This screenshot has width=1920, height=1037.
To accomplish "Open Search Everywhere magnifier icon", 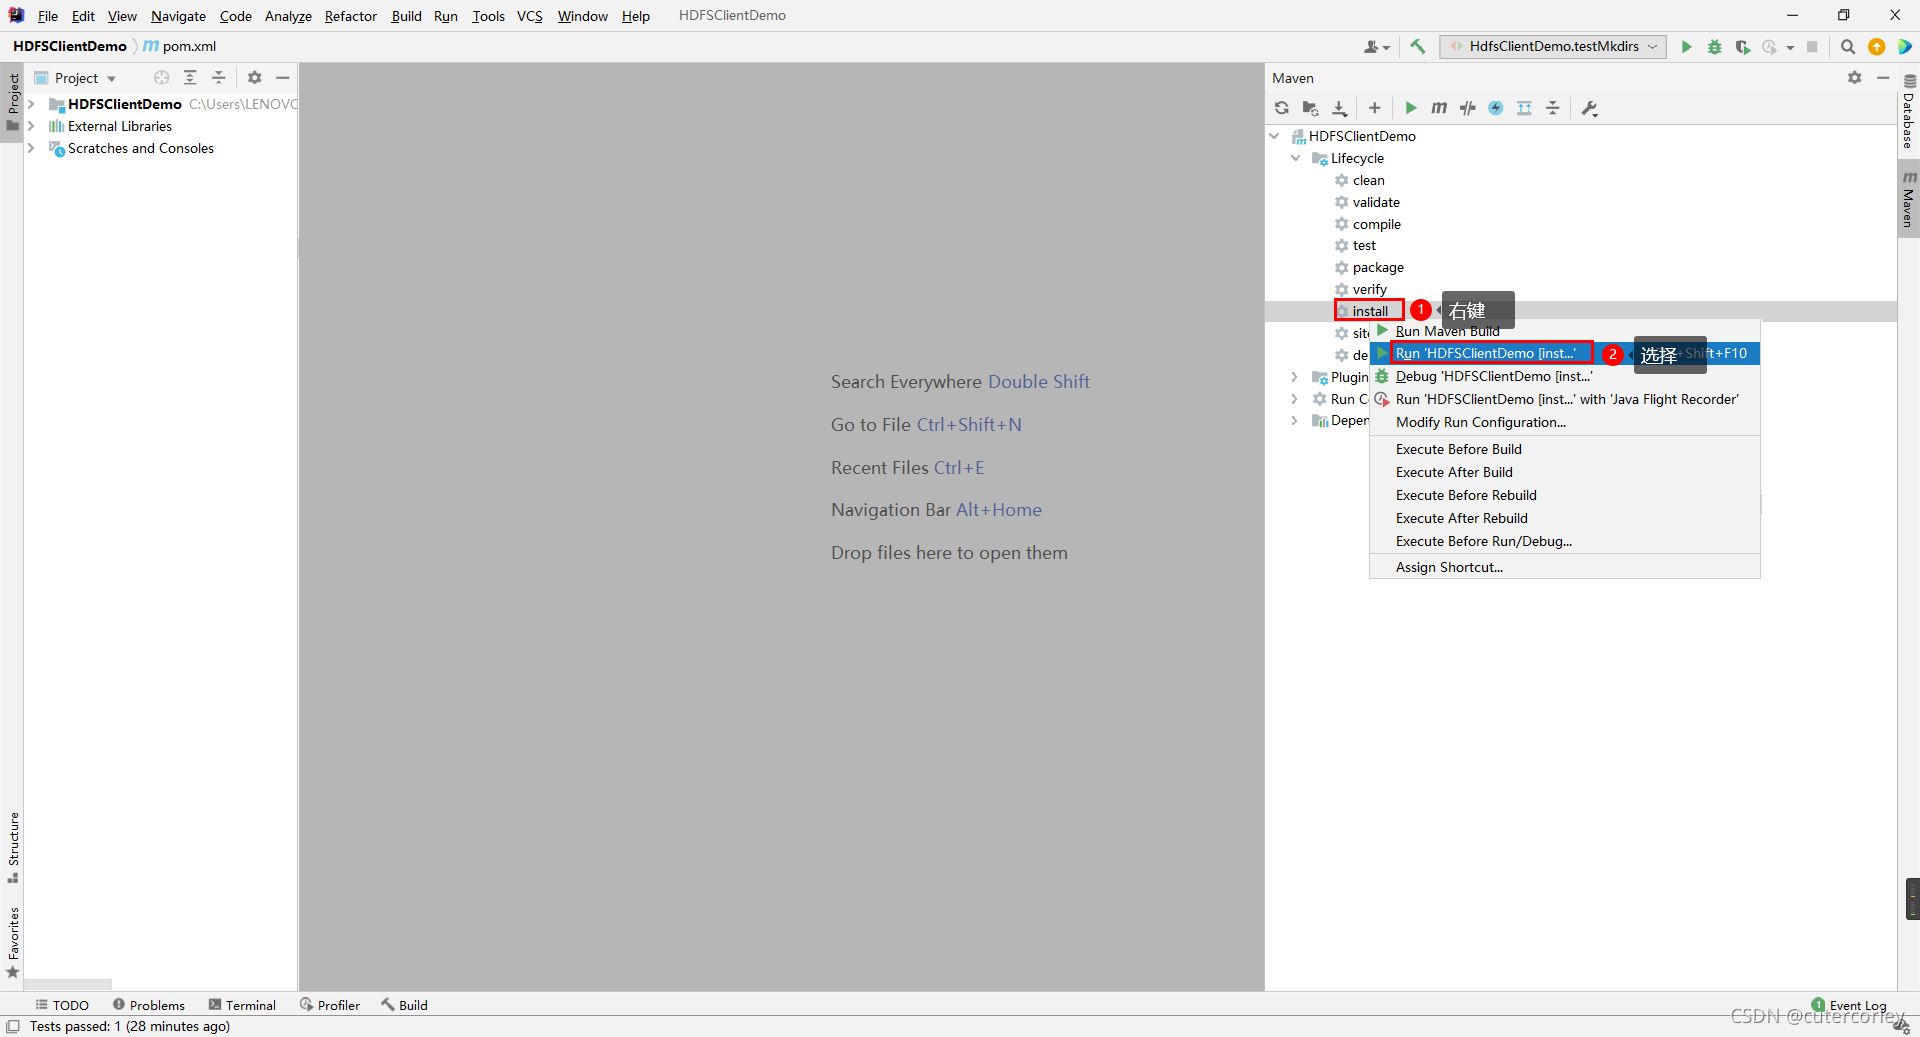I will tap(1848, 47).
